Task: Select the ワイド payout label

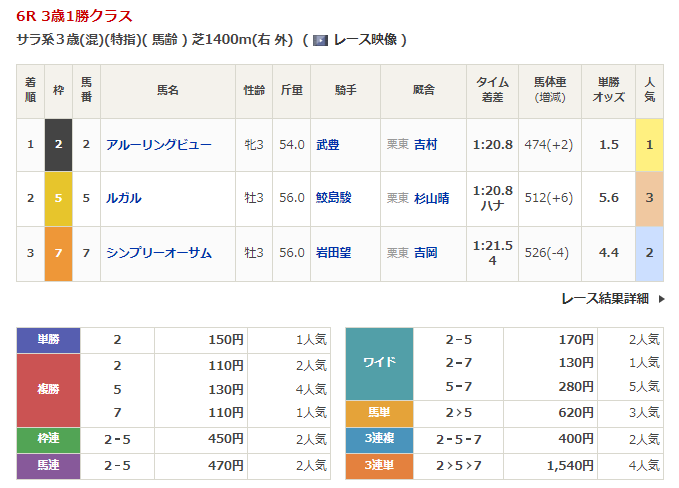Action: click(378, 363)
